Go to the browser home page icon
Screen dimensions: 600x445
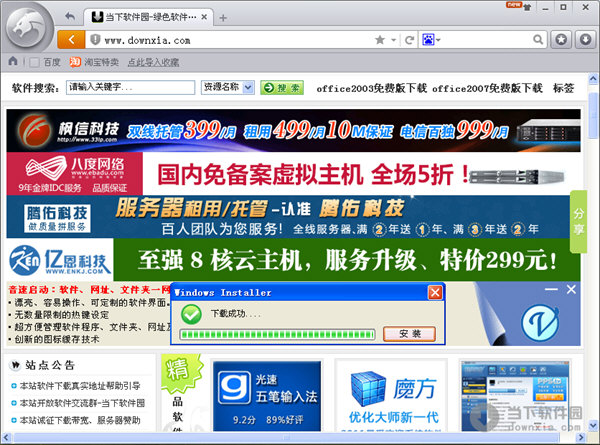tap(13, 62)
